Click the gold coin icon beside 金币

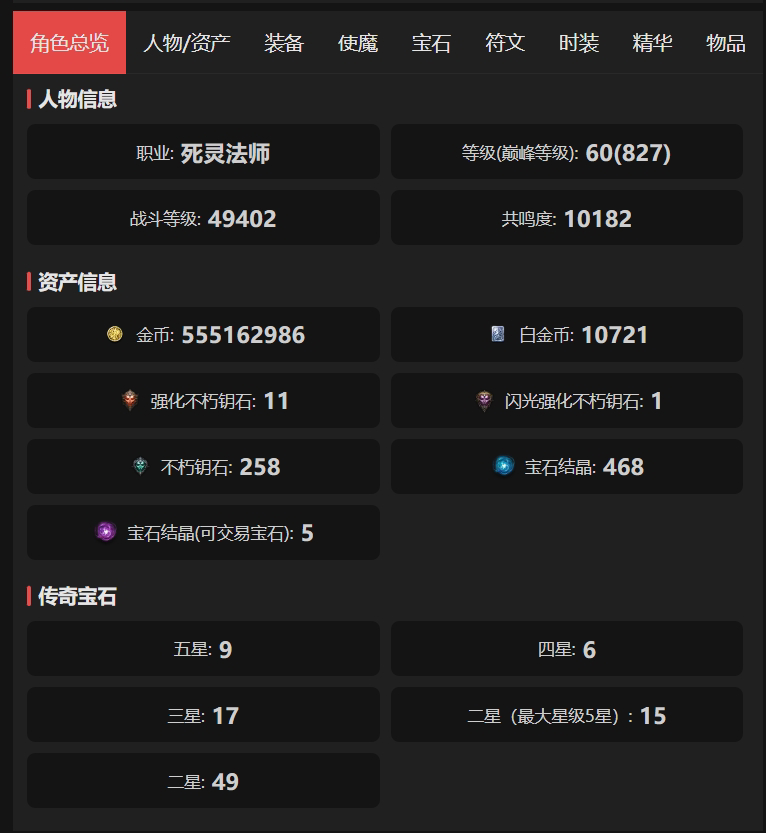[x=115, y=334]
